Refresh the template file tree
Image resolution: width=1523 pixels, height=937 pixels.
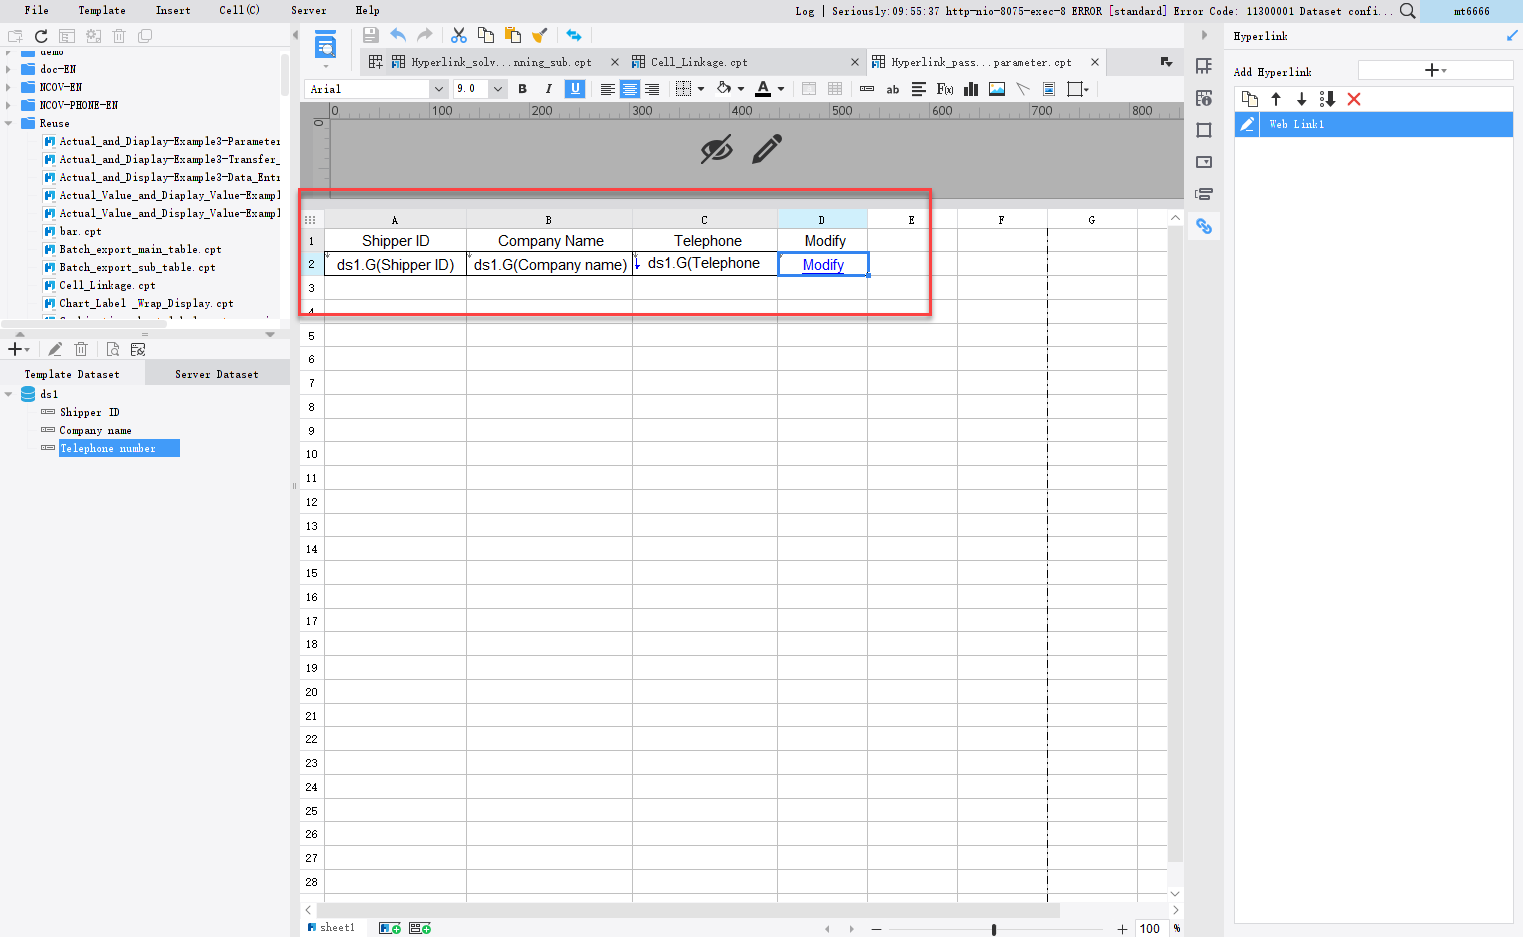click(41, 36)
